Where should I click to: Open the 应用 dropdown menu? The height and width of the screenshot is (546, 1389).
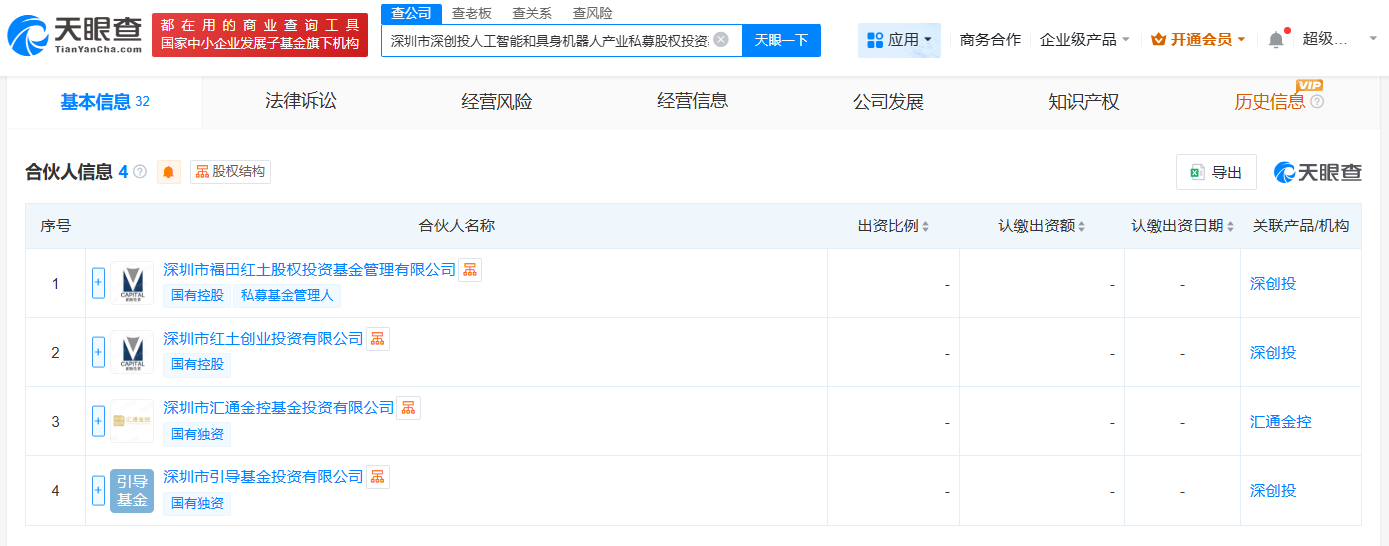(x=899, y=40)
